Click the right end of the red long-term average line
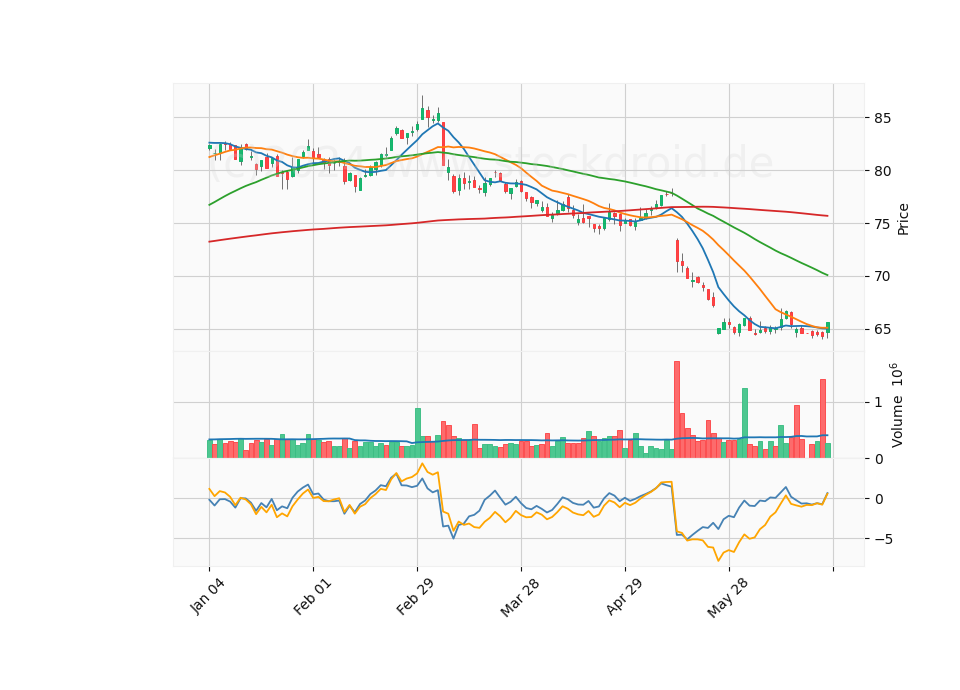Image resolution: width=960 pixels, height=690 pixels. tap(827, 216)
